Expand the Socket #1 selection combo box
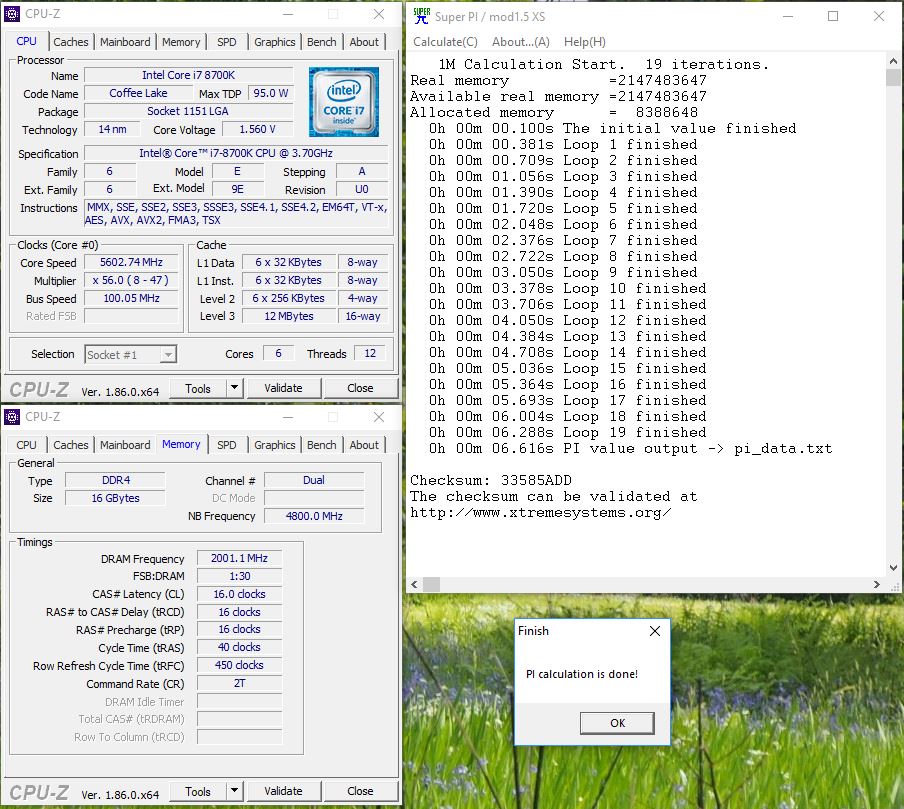 click(x=130, y=355)
